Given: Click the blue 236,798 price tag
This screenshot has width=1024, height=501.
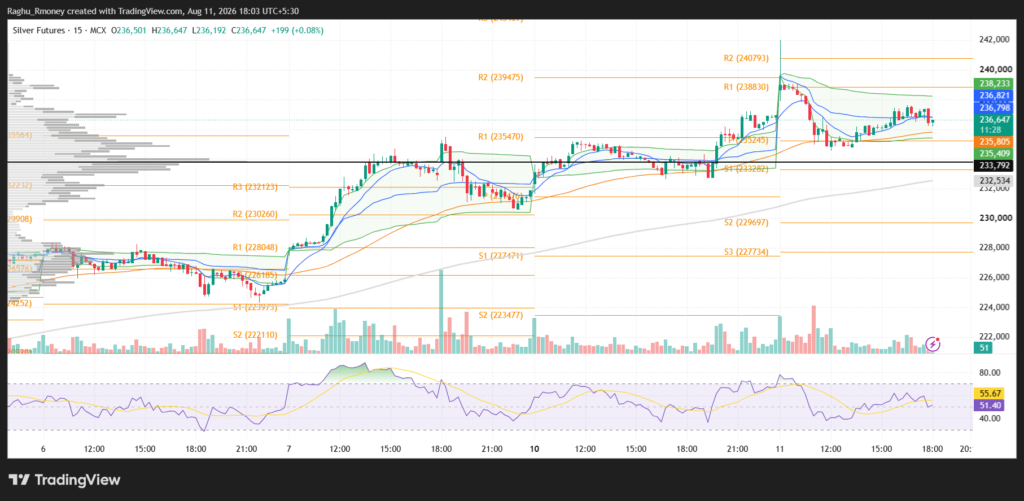Looking at the screenshot, I should [991, 107].
